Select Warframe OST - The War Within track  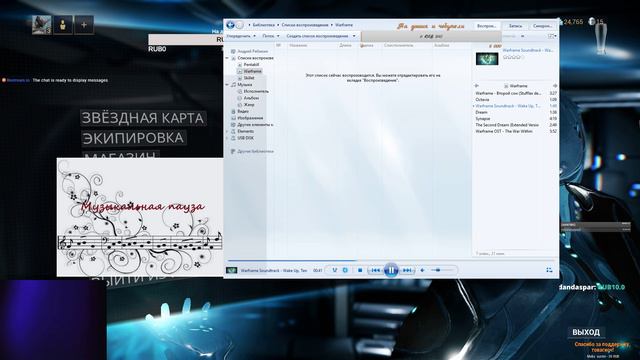tap(516, 131)
